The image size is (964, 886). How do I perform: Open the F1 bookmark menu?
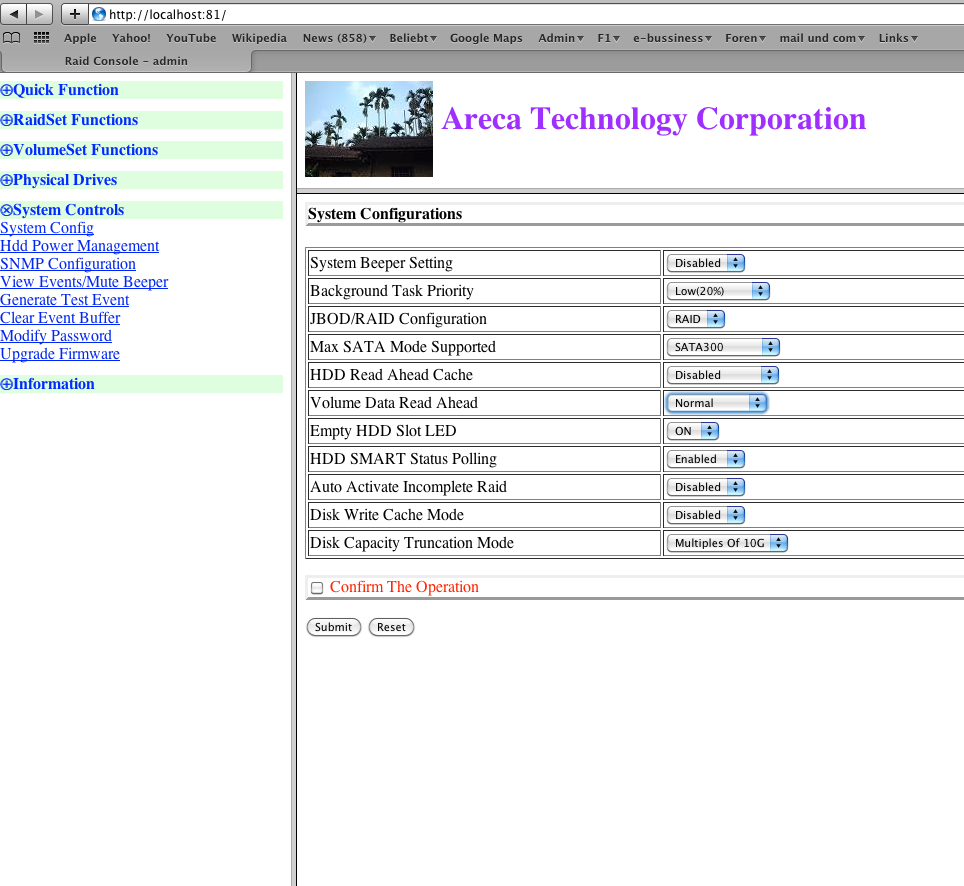pyautogui.click(x=608, y=38)
